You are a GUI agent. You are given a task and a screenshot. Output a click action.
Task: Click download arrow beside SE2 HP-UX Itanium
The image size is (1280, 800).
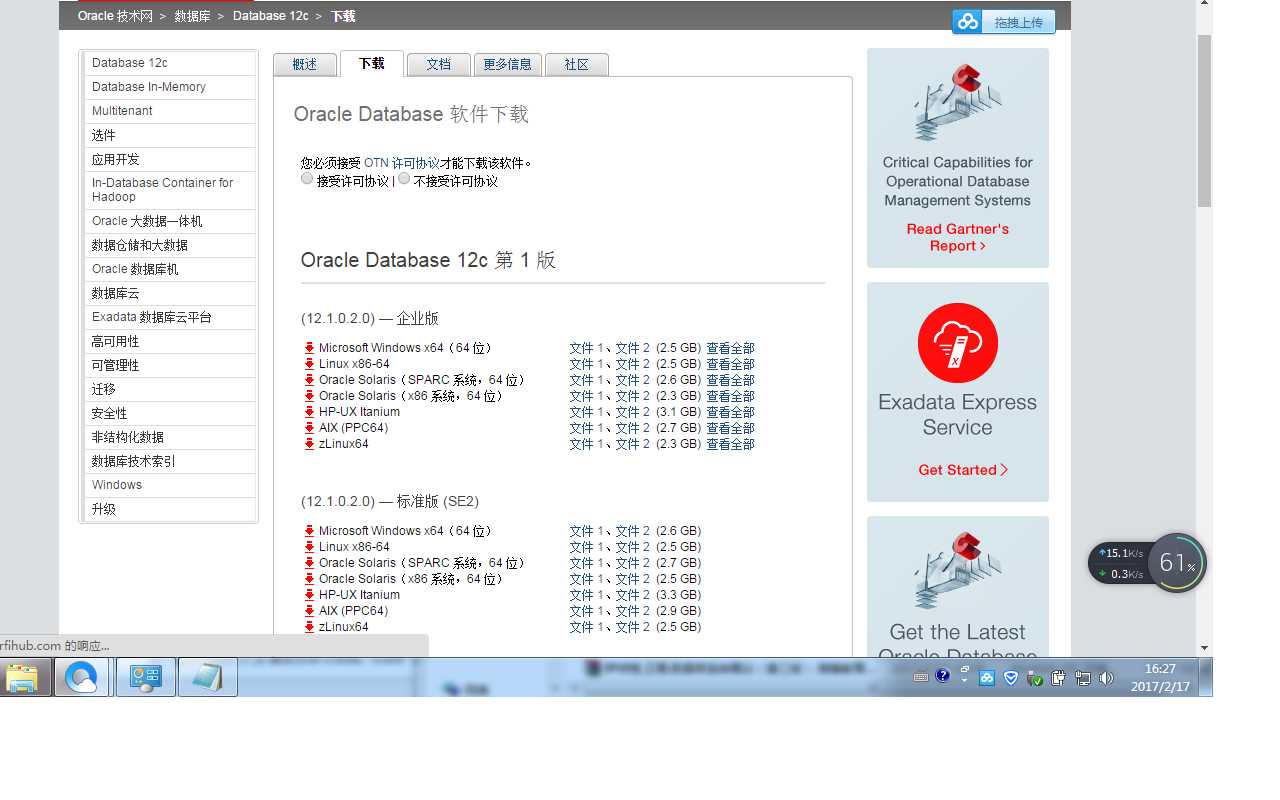click(x=310, y=595)
